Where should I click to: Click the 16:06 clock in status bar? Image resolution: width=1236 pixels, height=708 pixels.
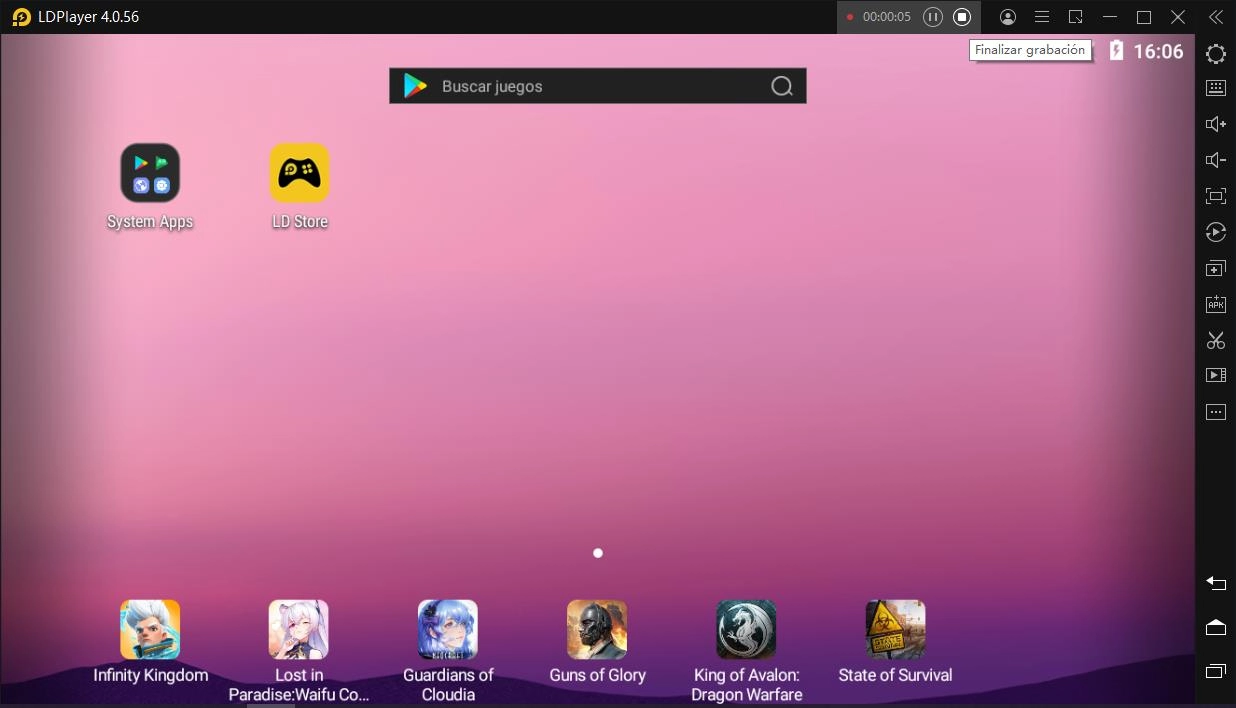(x=1158, y=52)
